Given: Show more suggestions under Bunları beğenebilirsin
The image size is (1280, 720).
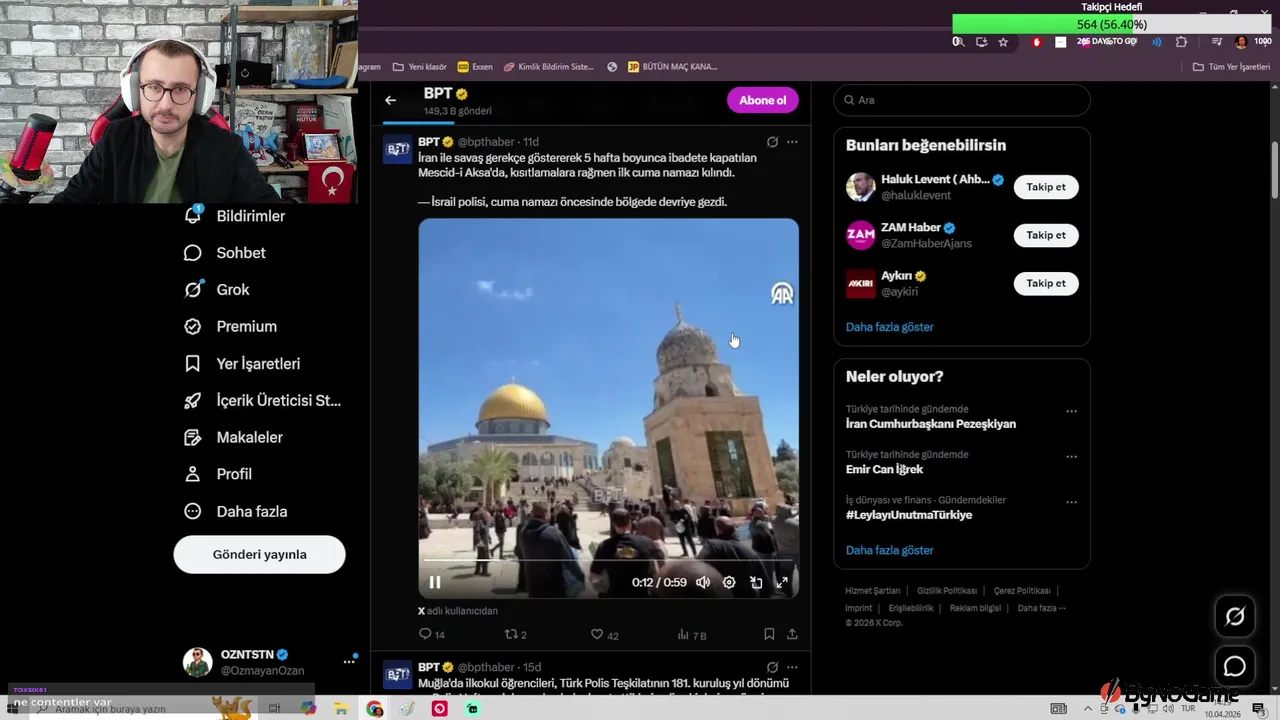Looking at the screenshot, I should tap(889, 327).
